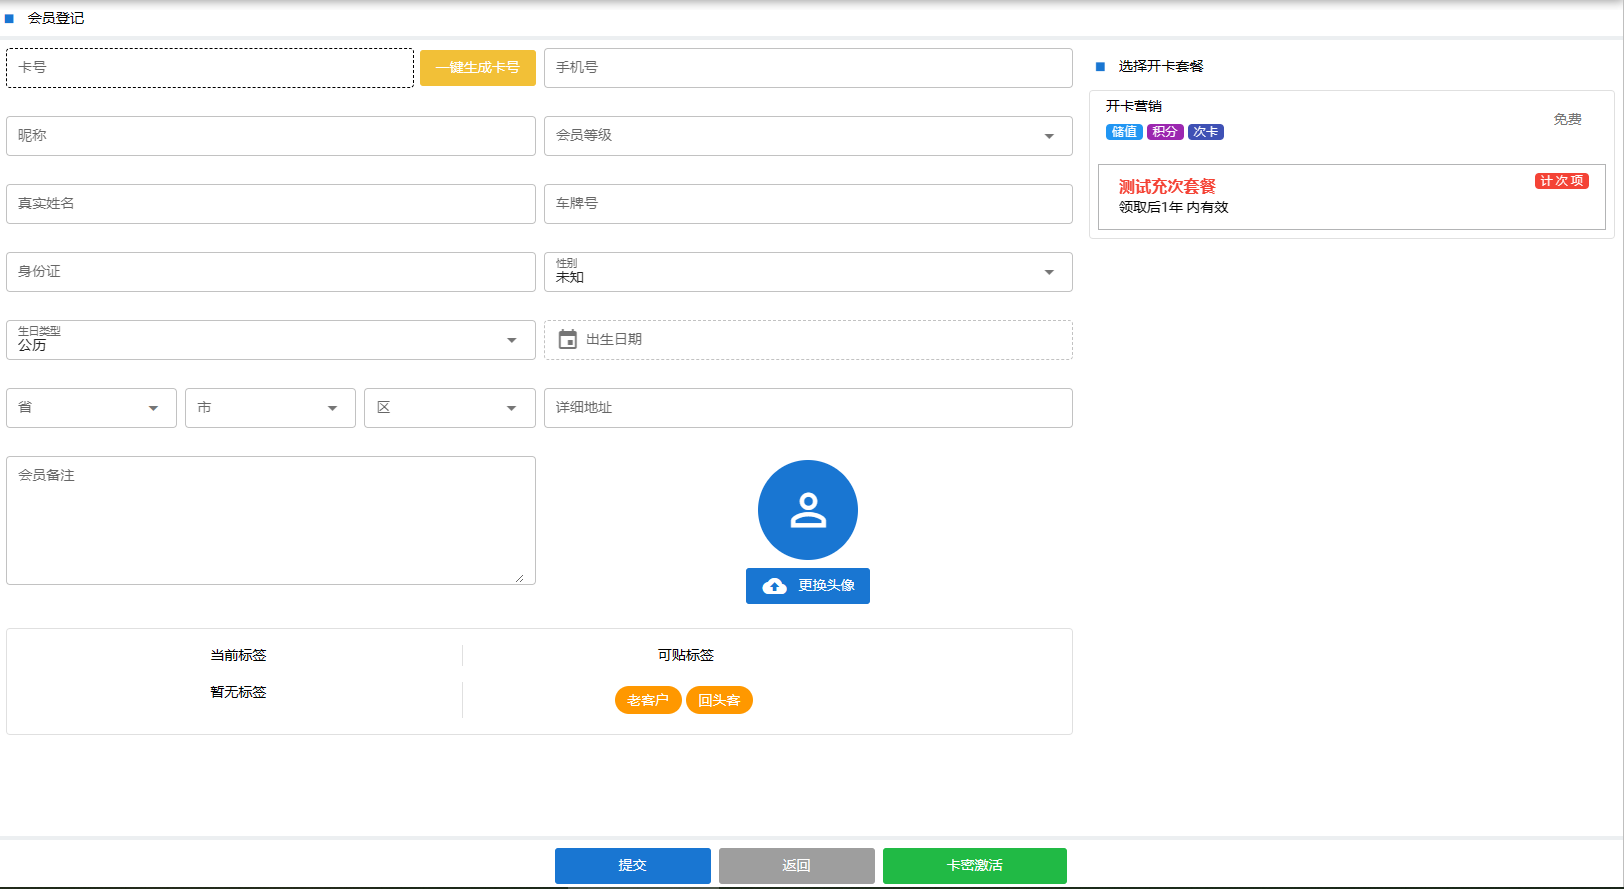
Task: Click the blue default avatar circle
Action: pos(808,510)
